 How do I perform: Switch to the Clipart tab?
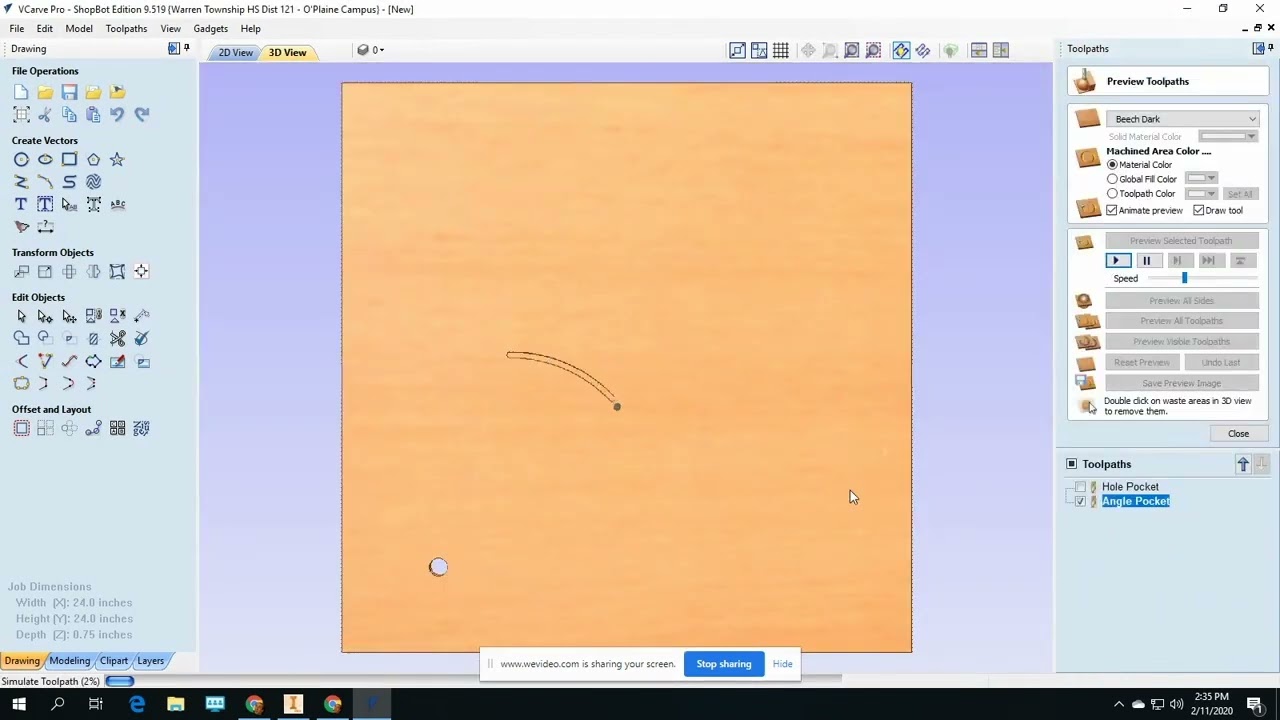(x=114, y=661)
